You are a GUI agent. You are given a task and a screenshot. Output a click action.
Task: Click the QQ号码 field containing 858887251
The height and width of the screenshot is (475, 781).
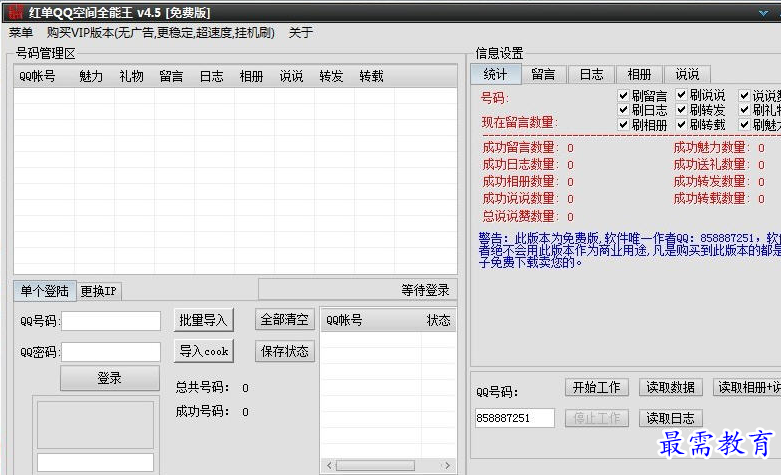pos(515,418)
